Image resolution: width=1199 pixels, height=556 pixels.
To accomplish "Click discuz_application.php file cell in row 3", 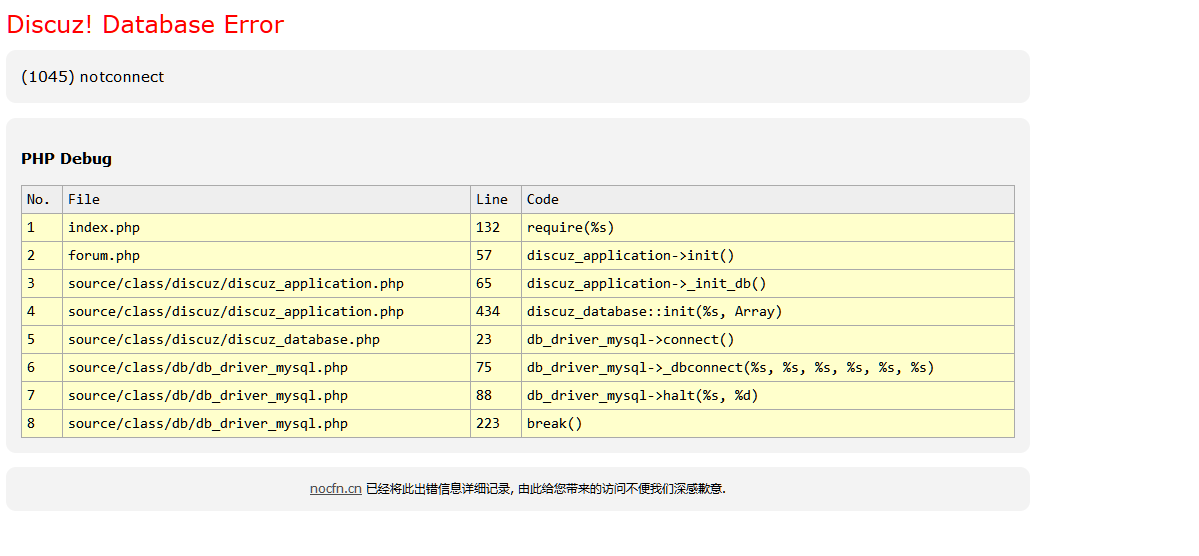I will pos(266,284).
